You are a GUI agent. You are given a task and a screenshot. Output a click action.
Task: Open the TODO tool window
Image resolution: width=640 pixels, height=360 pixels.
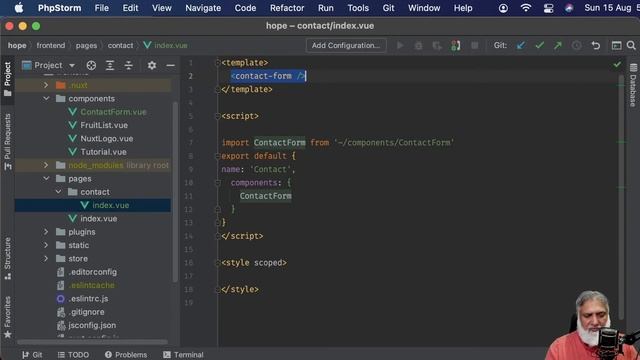tap(73, 355)
